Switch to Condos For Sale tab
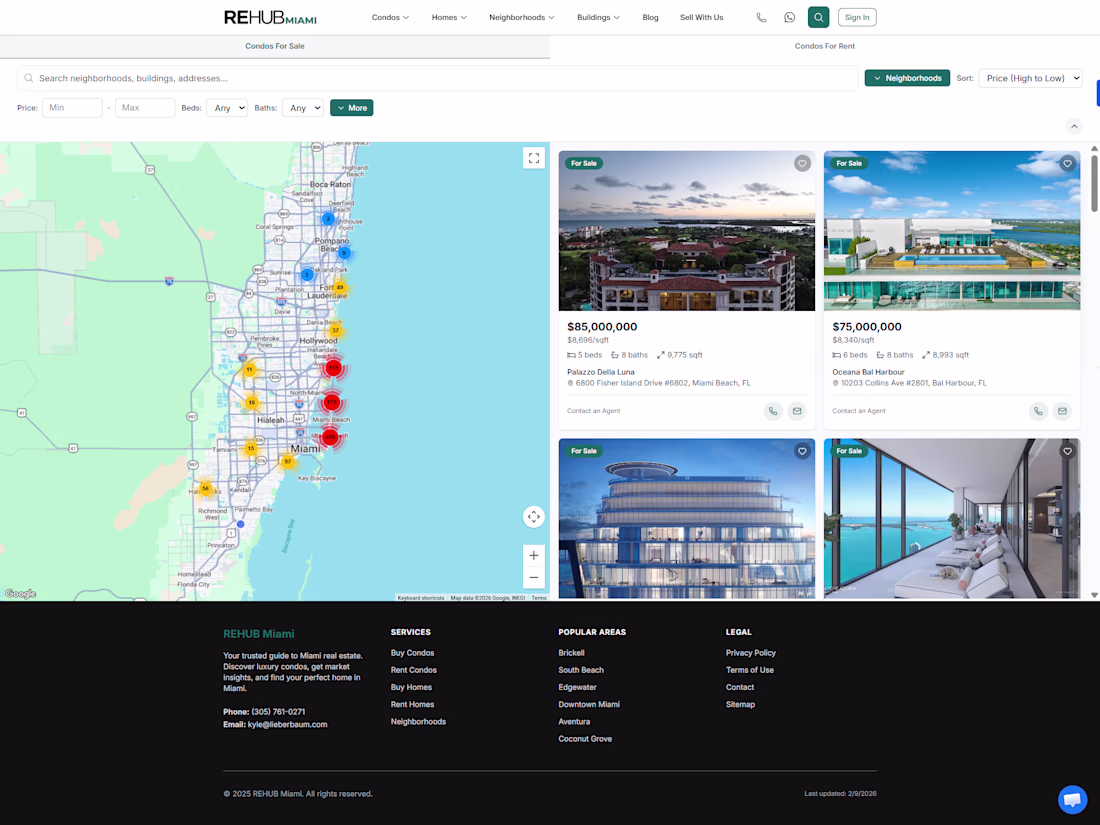1100x825 pixels. click(275, 46)
